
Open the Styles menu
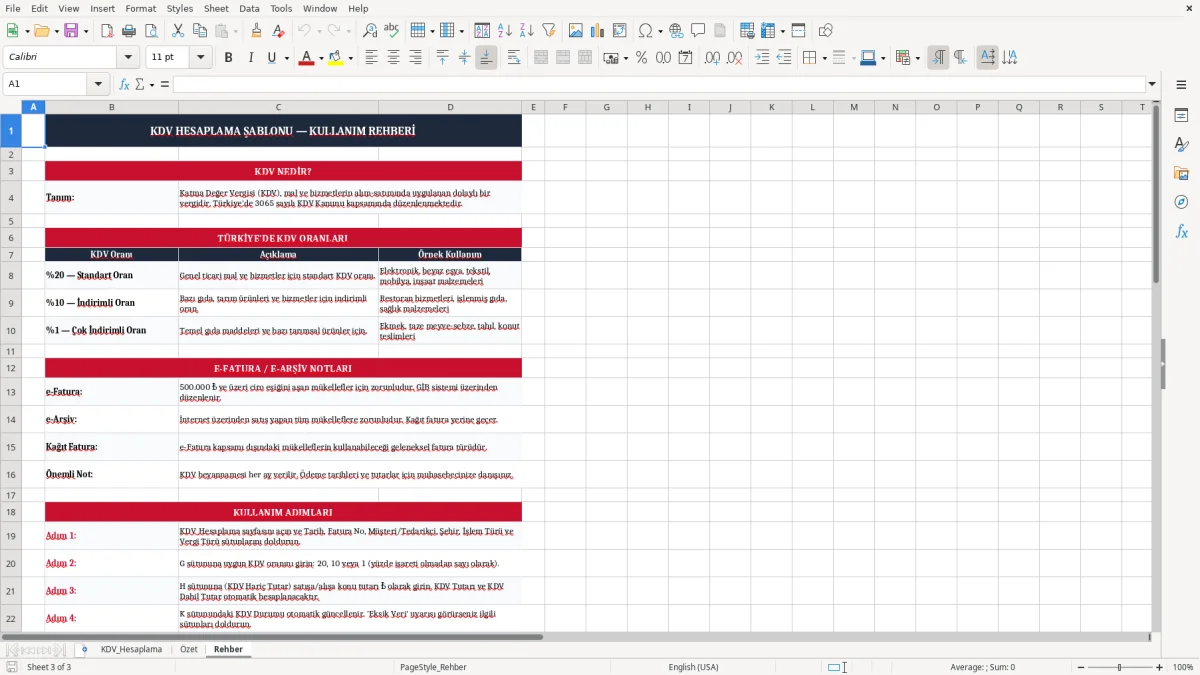click(x=180, y=8)
